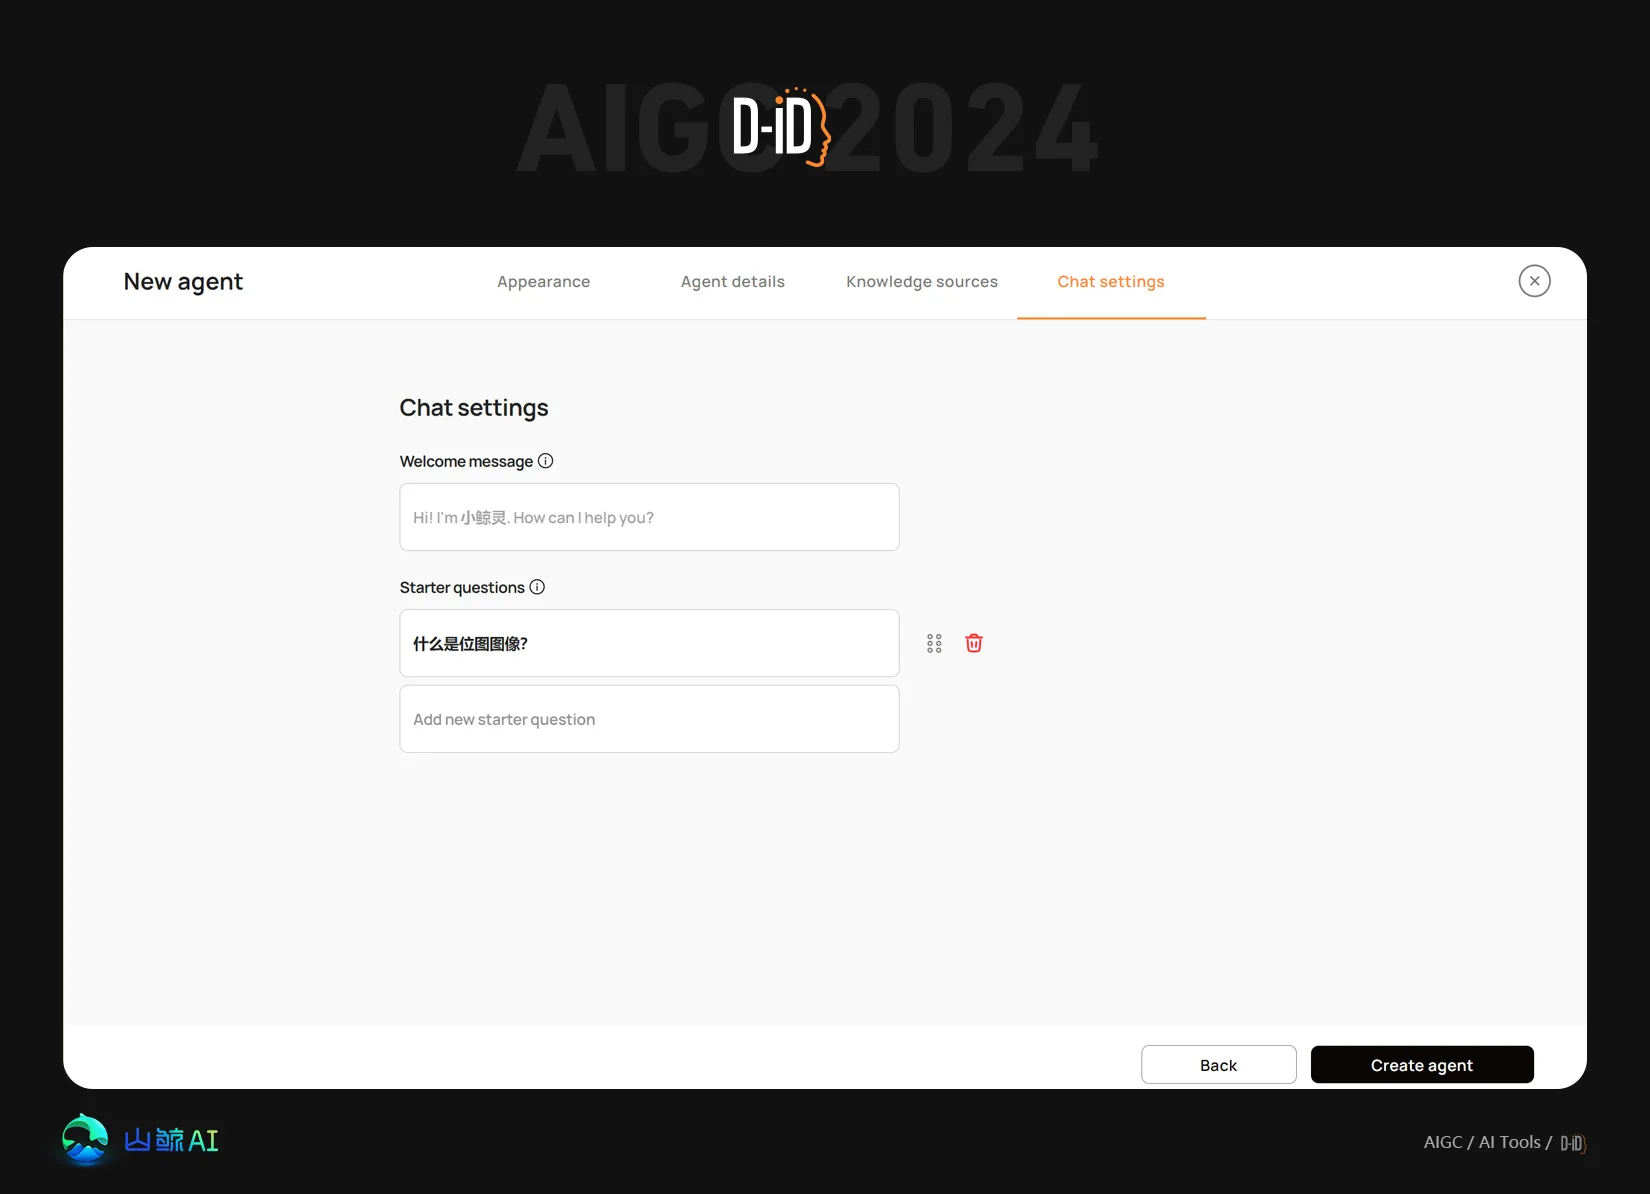1650x1194 pixels.
Task: Click the New agent title text
Action: point(183,282)
